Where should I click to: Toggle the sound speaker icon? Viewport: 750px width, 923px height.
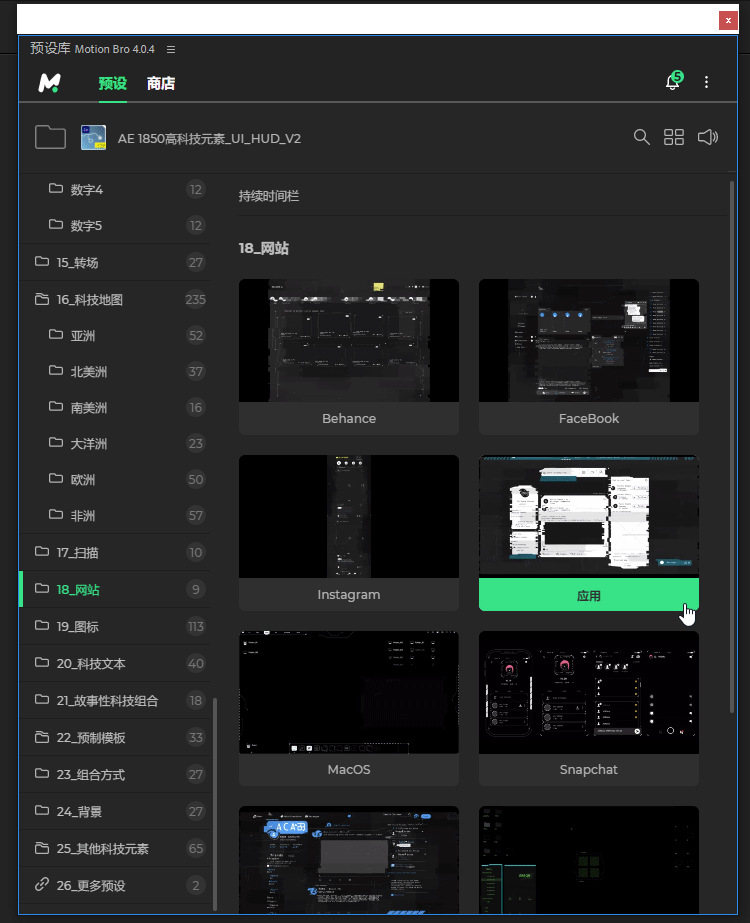click(x=708, y=137)
